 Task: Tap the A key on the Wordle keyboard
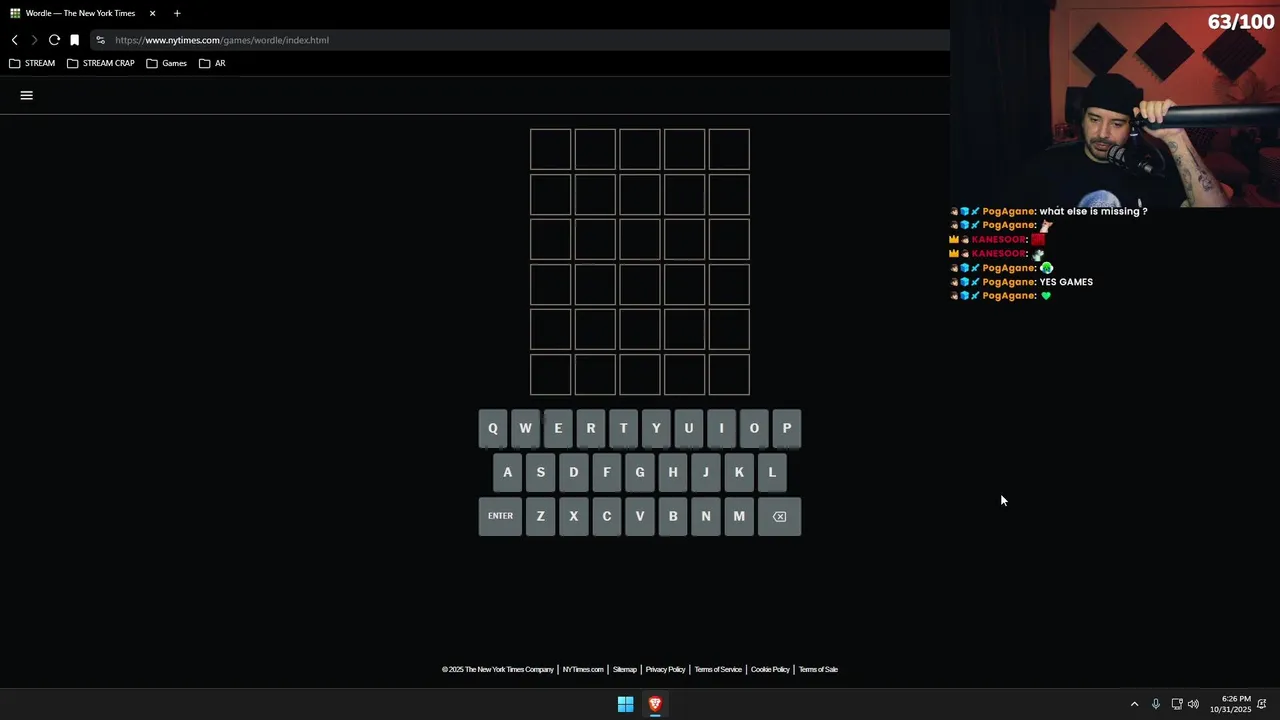[x=508, y=472]
